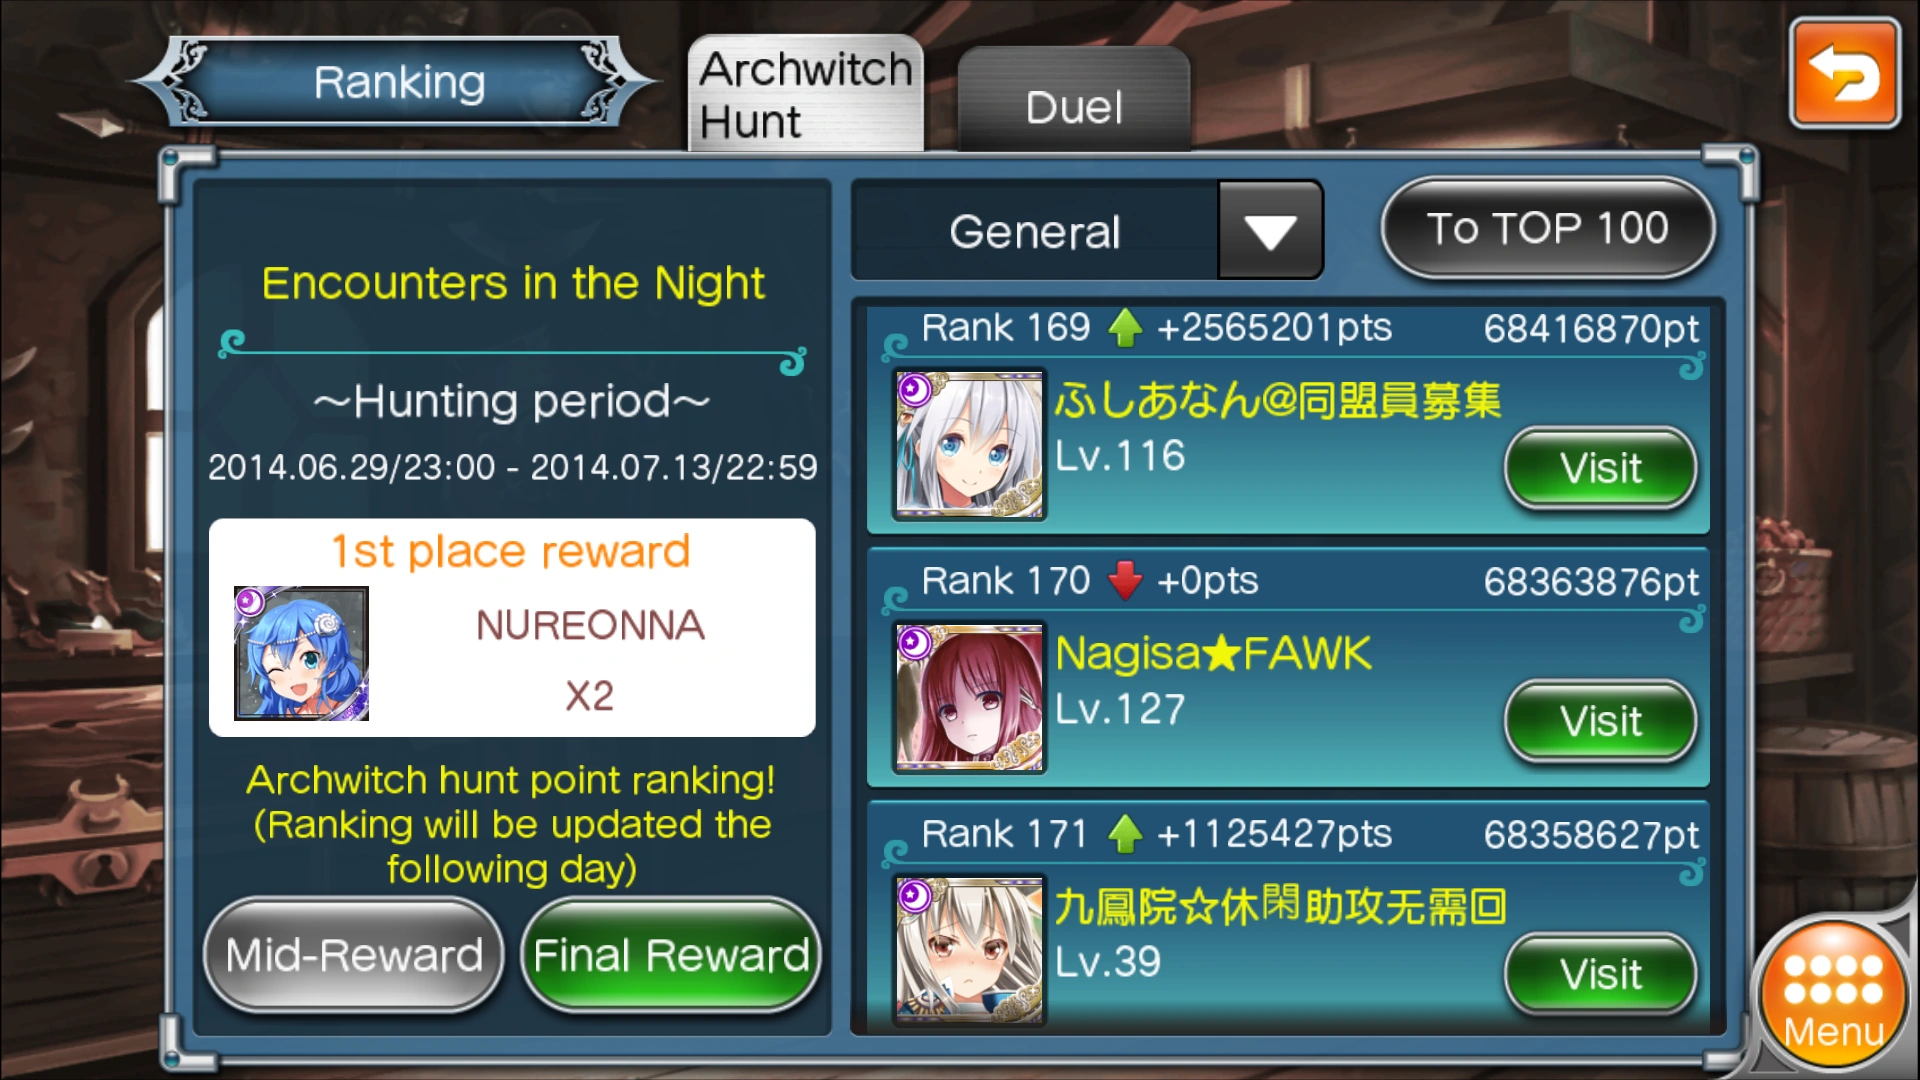This screenshot has height=1080, width=1920.
Task: Jump to TOP 100 rankings
Action: click(1548, 228)
